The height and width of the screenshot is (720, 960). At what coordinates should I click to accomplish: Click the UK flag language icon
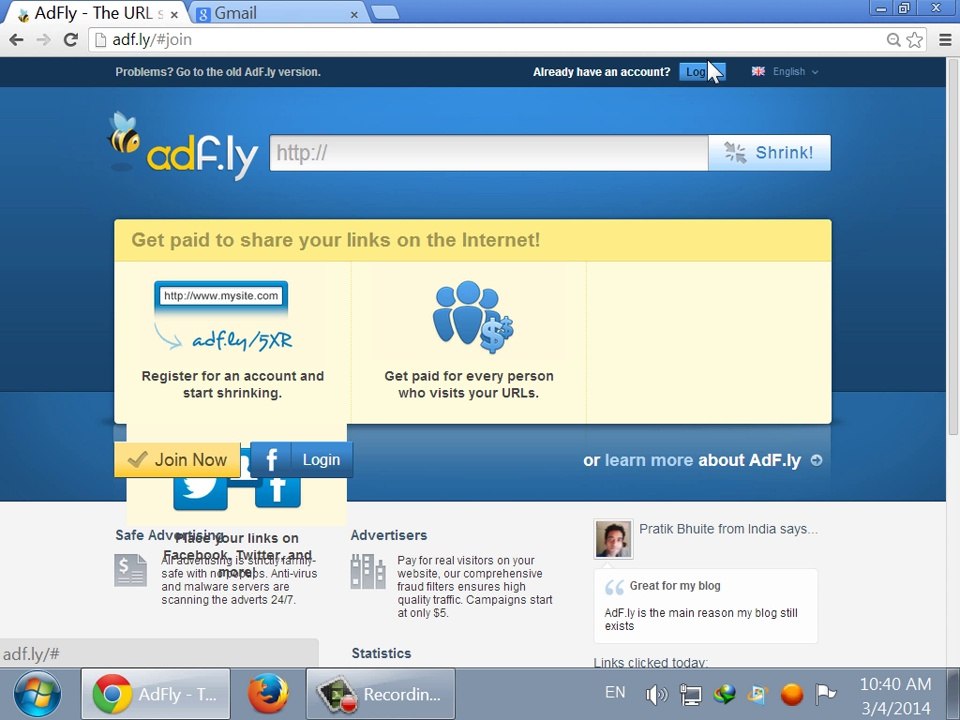coord(758,72)
